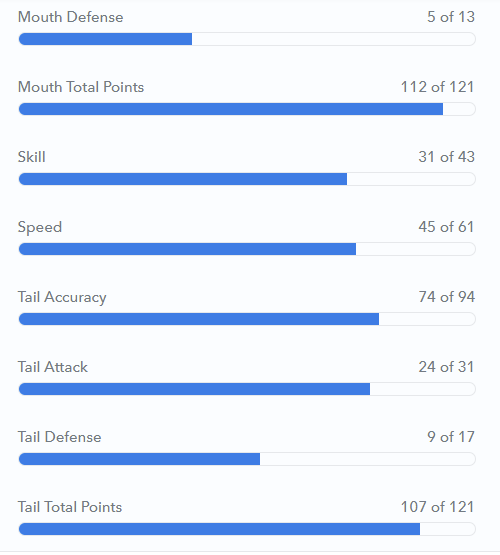Viewport: 500px width, 555px height.
Task: Click the Tail Defense progress bar
Action: tap(247, 459)
